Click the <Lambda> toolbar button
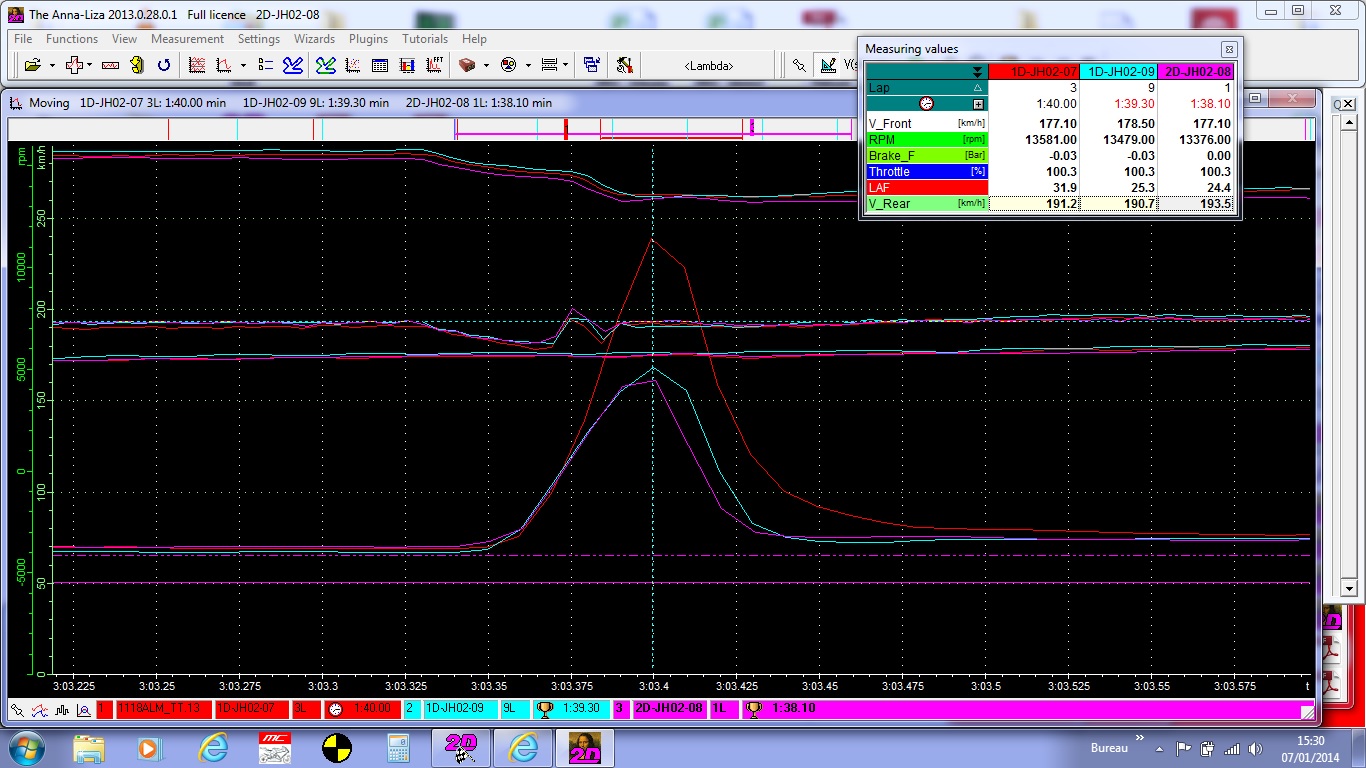This screenshot has width=1366, height=768. tap(708, 65)
